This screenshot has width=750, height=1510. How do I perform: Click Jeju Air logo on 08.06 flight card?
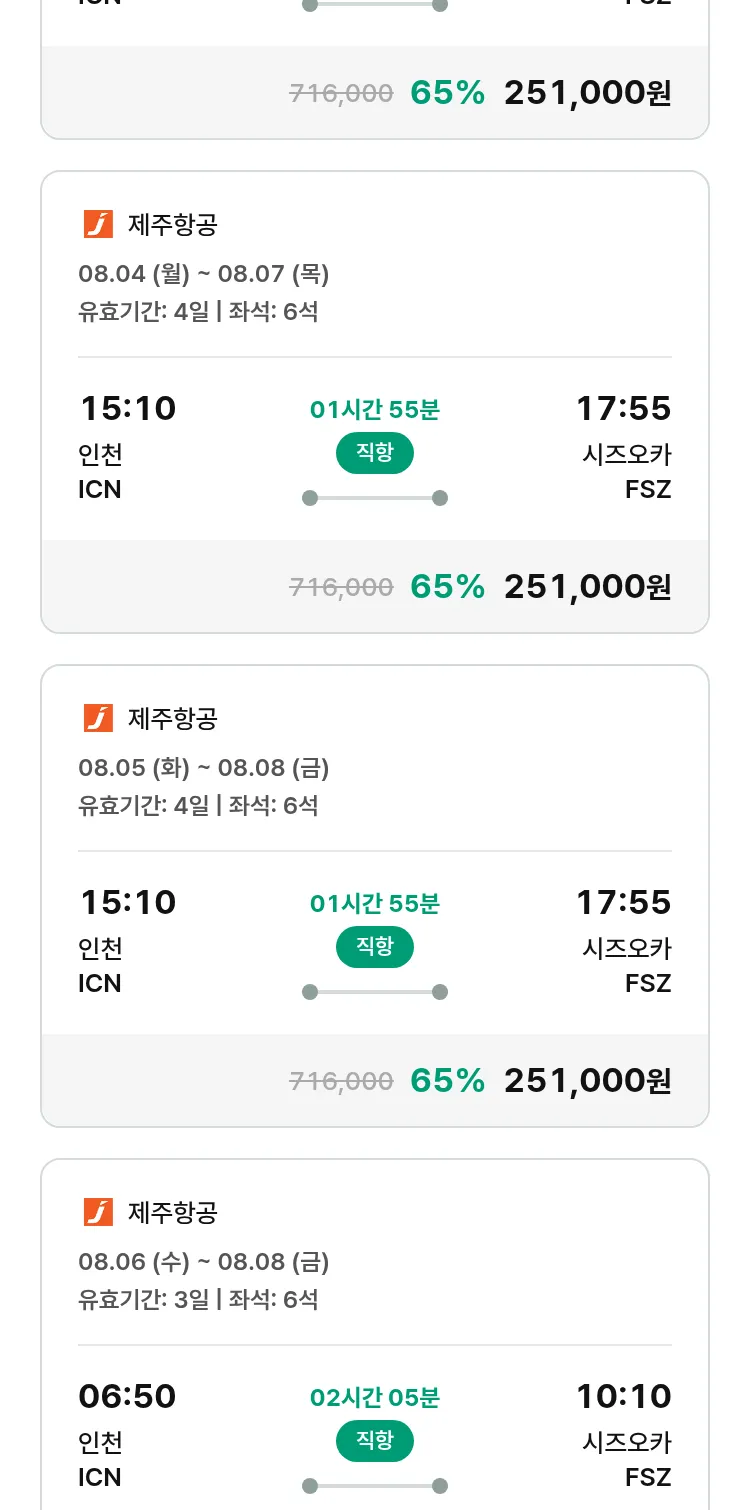tap(98, 1212)
